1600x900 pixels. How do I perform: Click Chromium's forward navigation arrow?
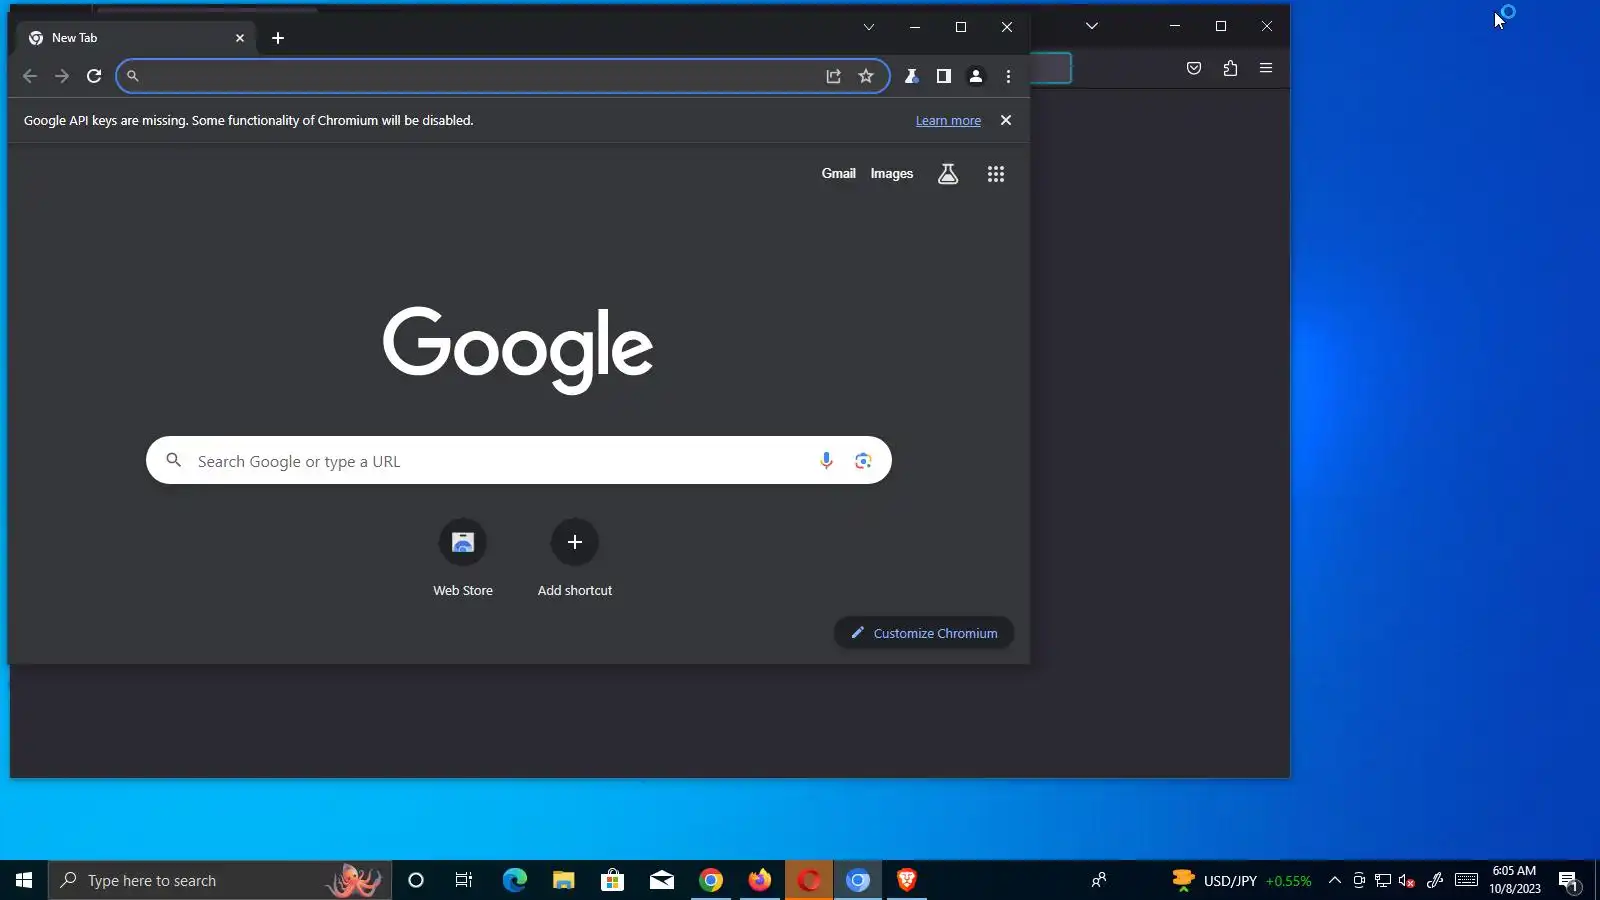62,76
